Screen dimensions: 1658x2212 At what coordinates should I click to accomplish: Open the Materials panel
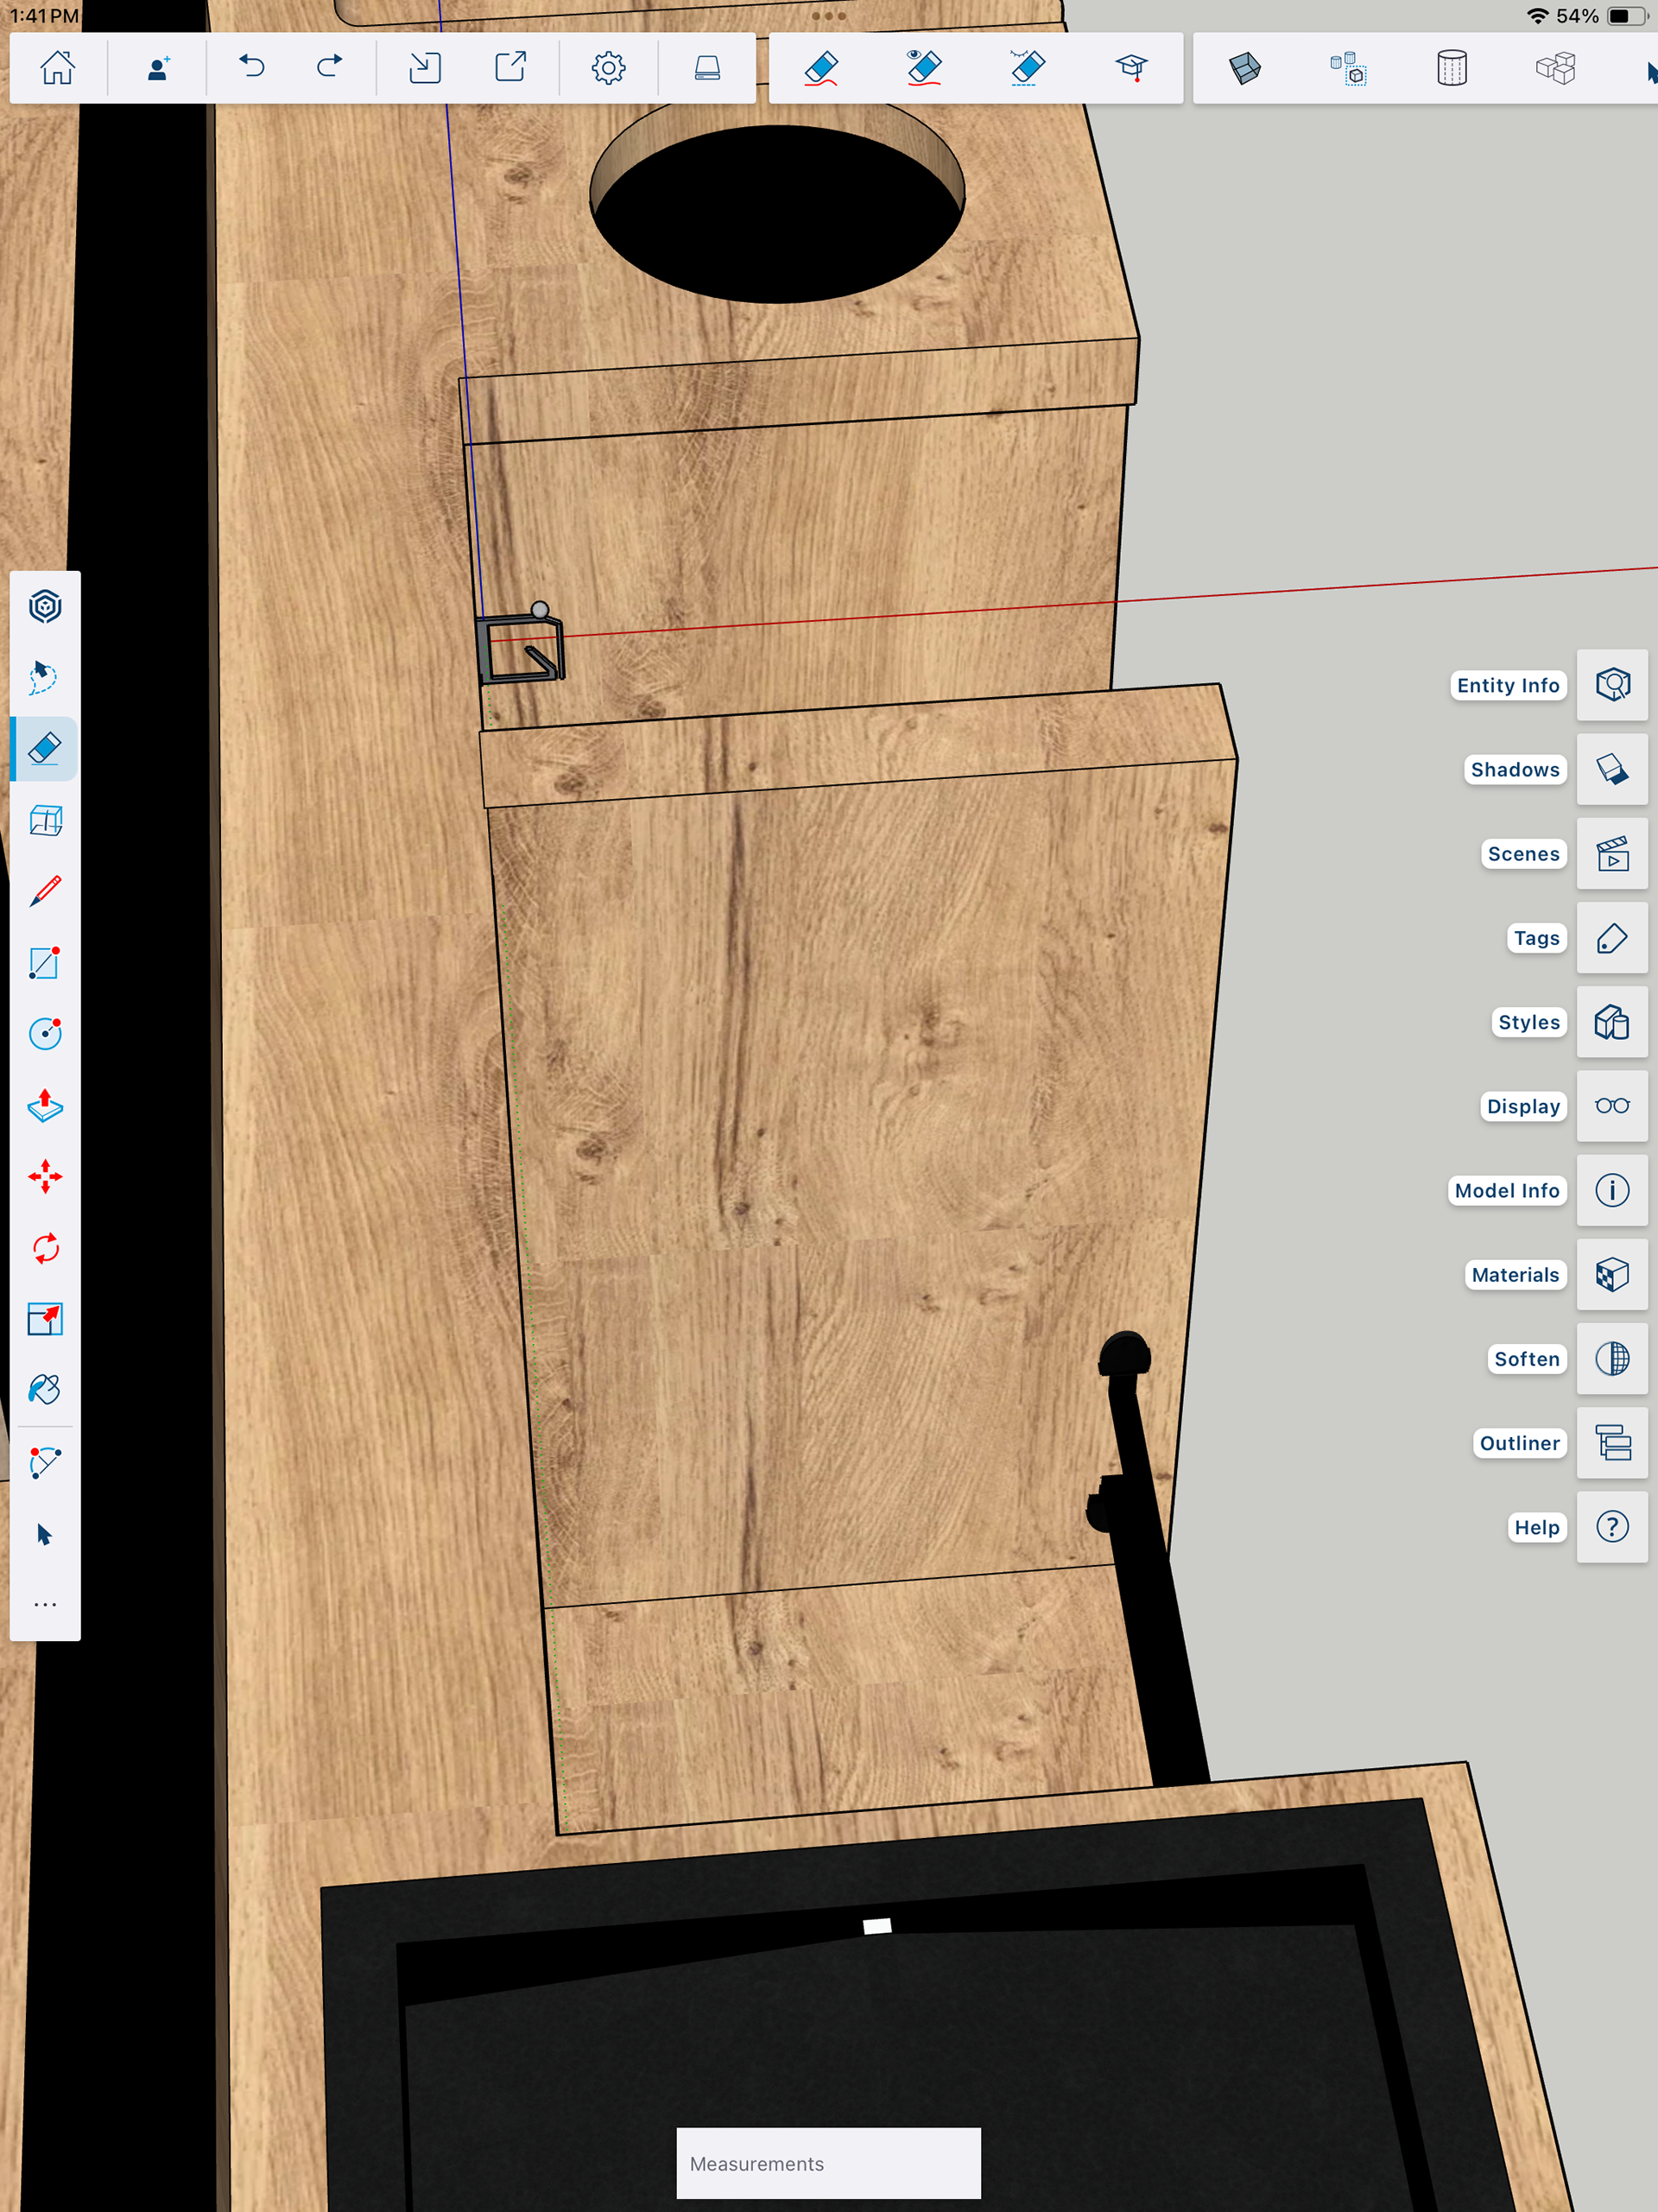coord(1611,1275)
